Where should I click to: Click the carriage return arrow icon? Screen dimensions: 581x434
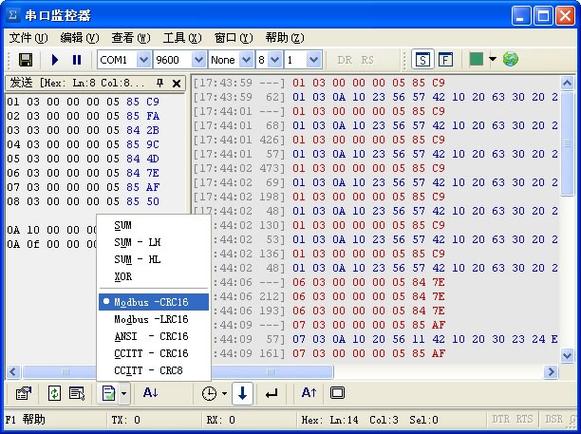click(x=272, y=394)
